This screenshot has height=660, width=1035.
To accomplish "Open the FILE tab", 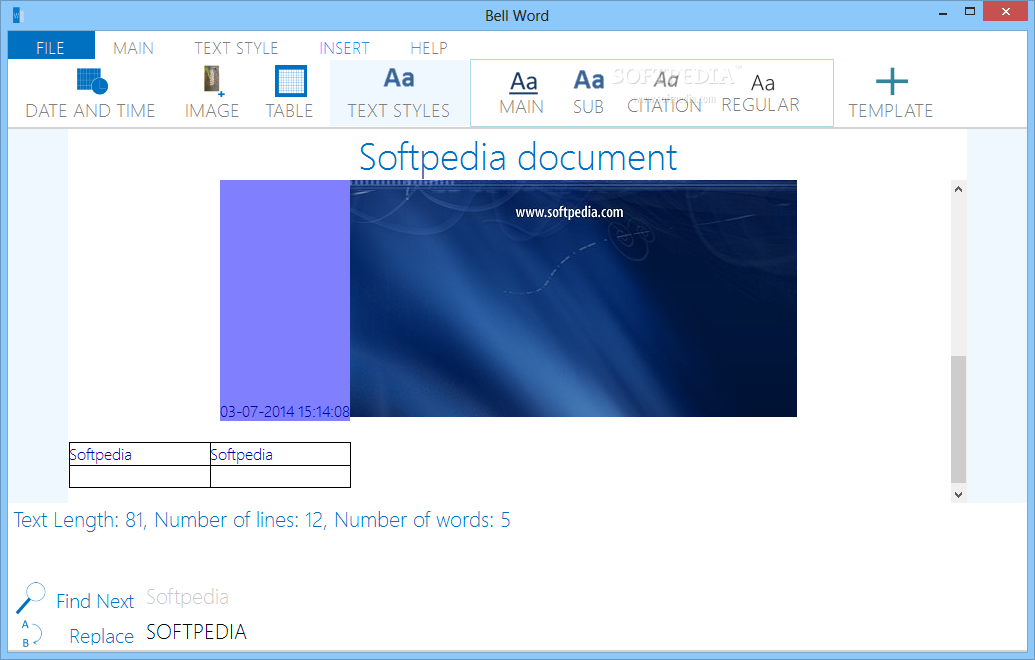I will pyautogui.click(x=51, y=48).
